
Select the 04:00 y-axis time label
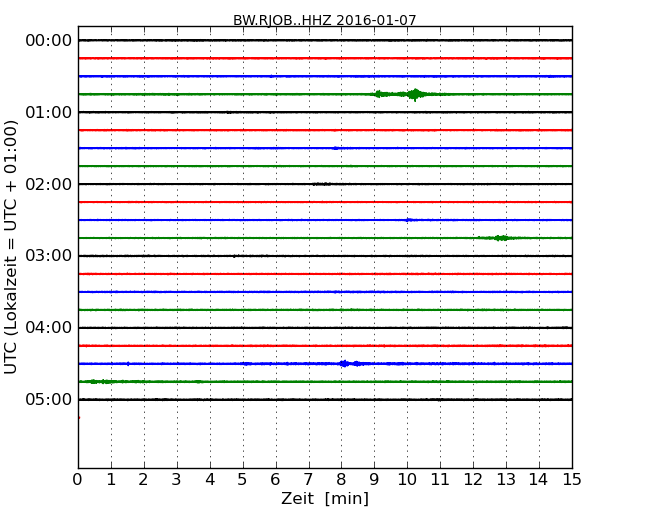coord(49,328)
